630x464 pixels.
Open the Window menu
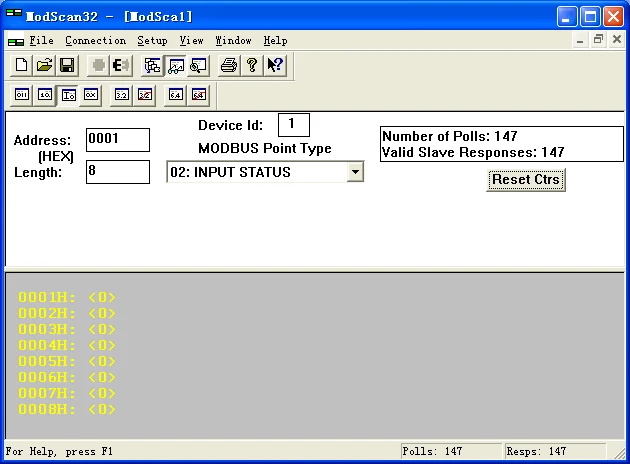click(233, 41)
